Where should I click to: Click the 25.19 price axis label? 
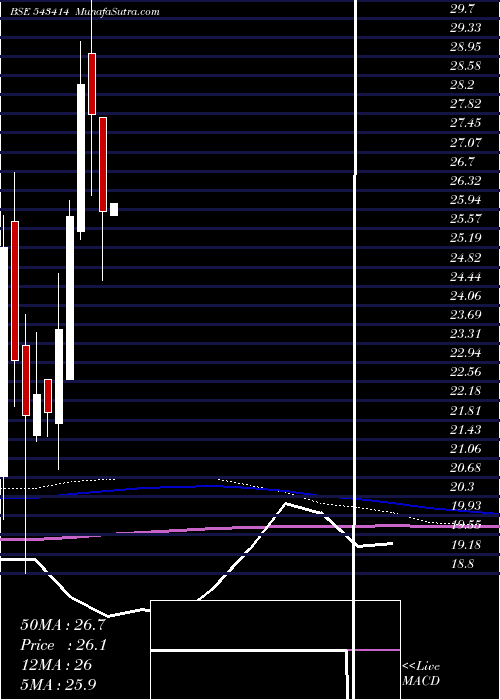[466, 237]
